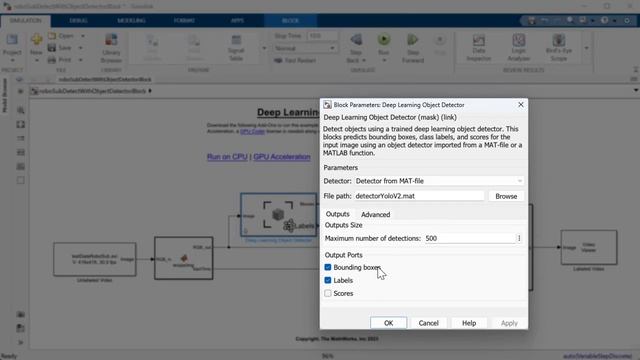Open the Logic Analyzer
This screenshot has width=640, height=360.
[518, 47]
